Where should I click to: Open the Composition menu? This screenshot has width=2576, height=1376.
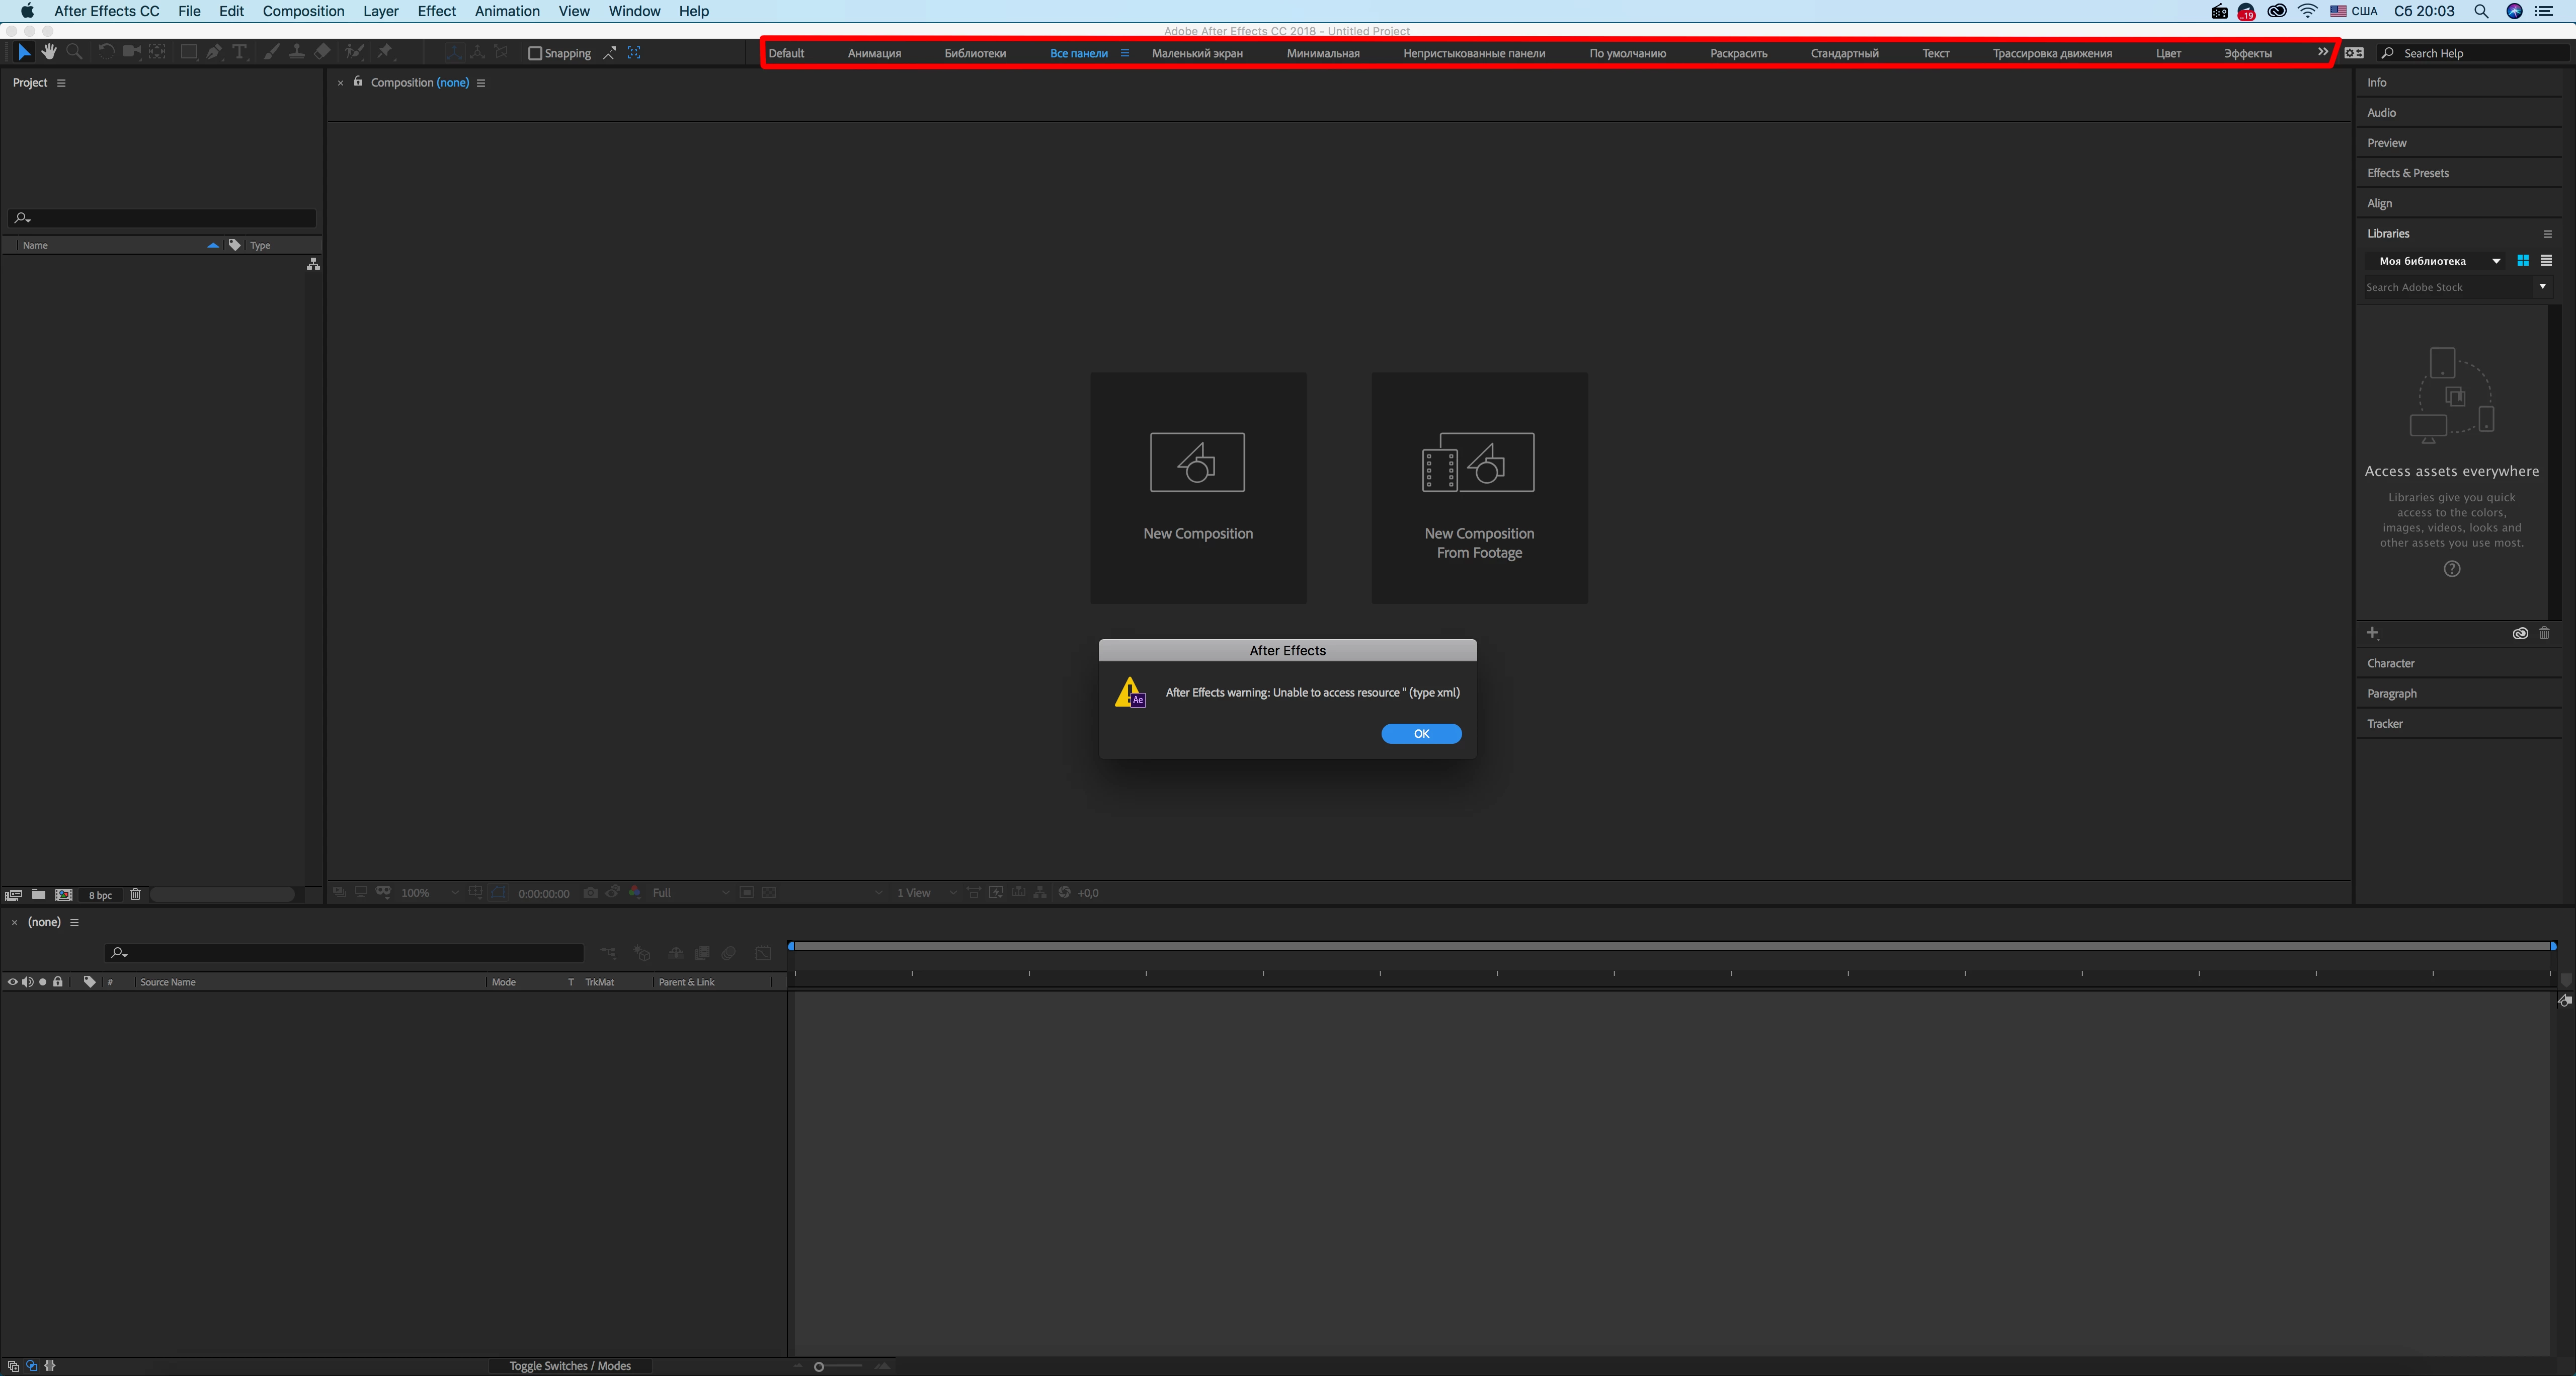[x=303, y=11]
